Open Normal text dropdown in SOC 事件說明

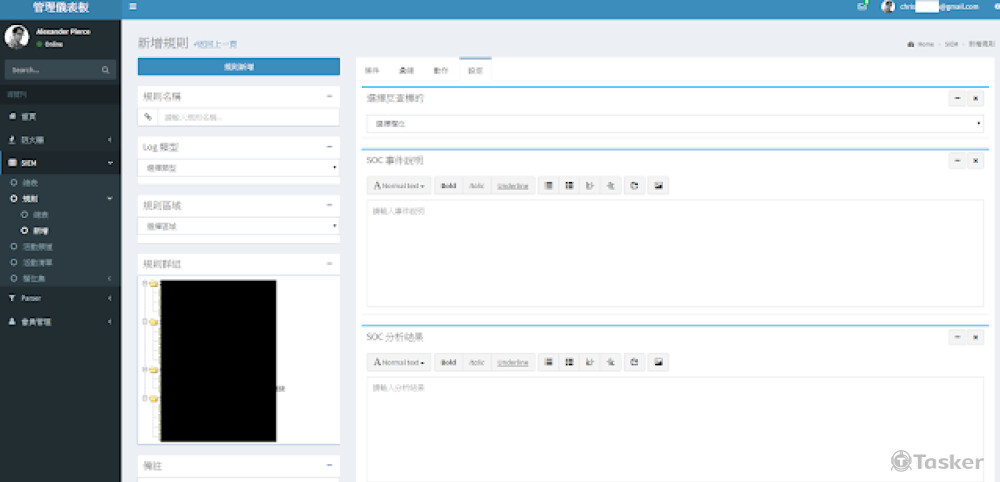point(399,185)
